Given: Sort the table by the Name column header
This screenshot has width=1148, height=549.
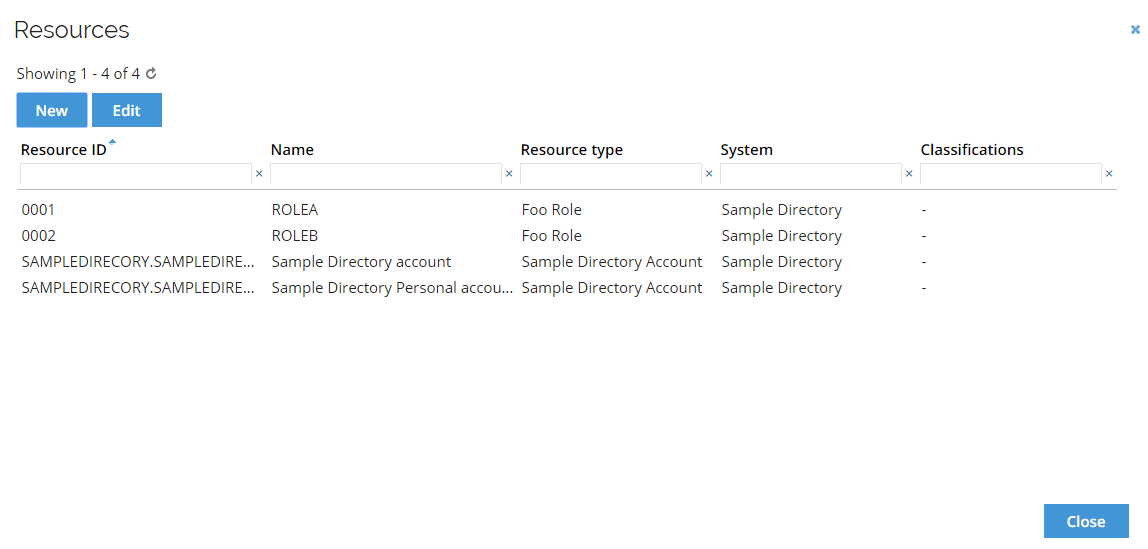Looking at the screenshot, I should tap(292, 150).
